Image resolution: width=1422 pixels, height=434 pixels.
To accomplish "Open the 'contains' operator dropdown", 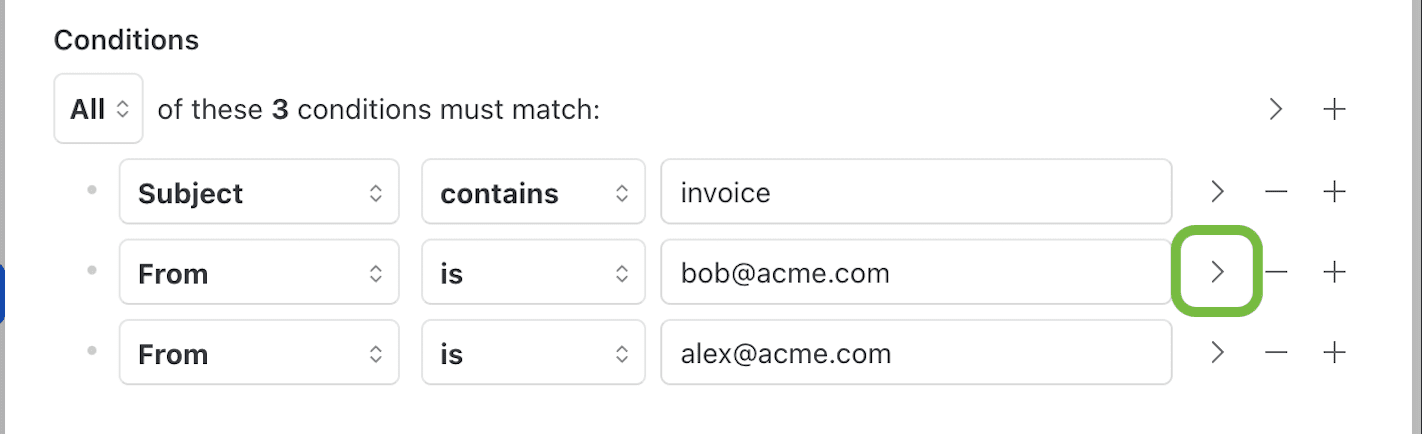I will click(532, 192).
